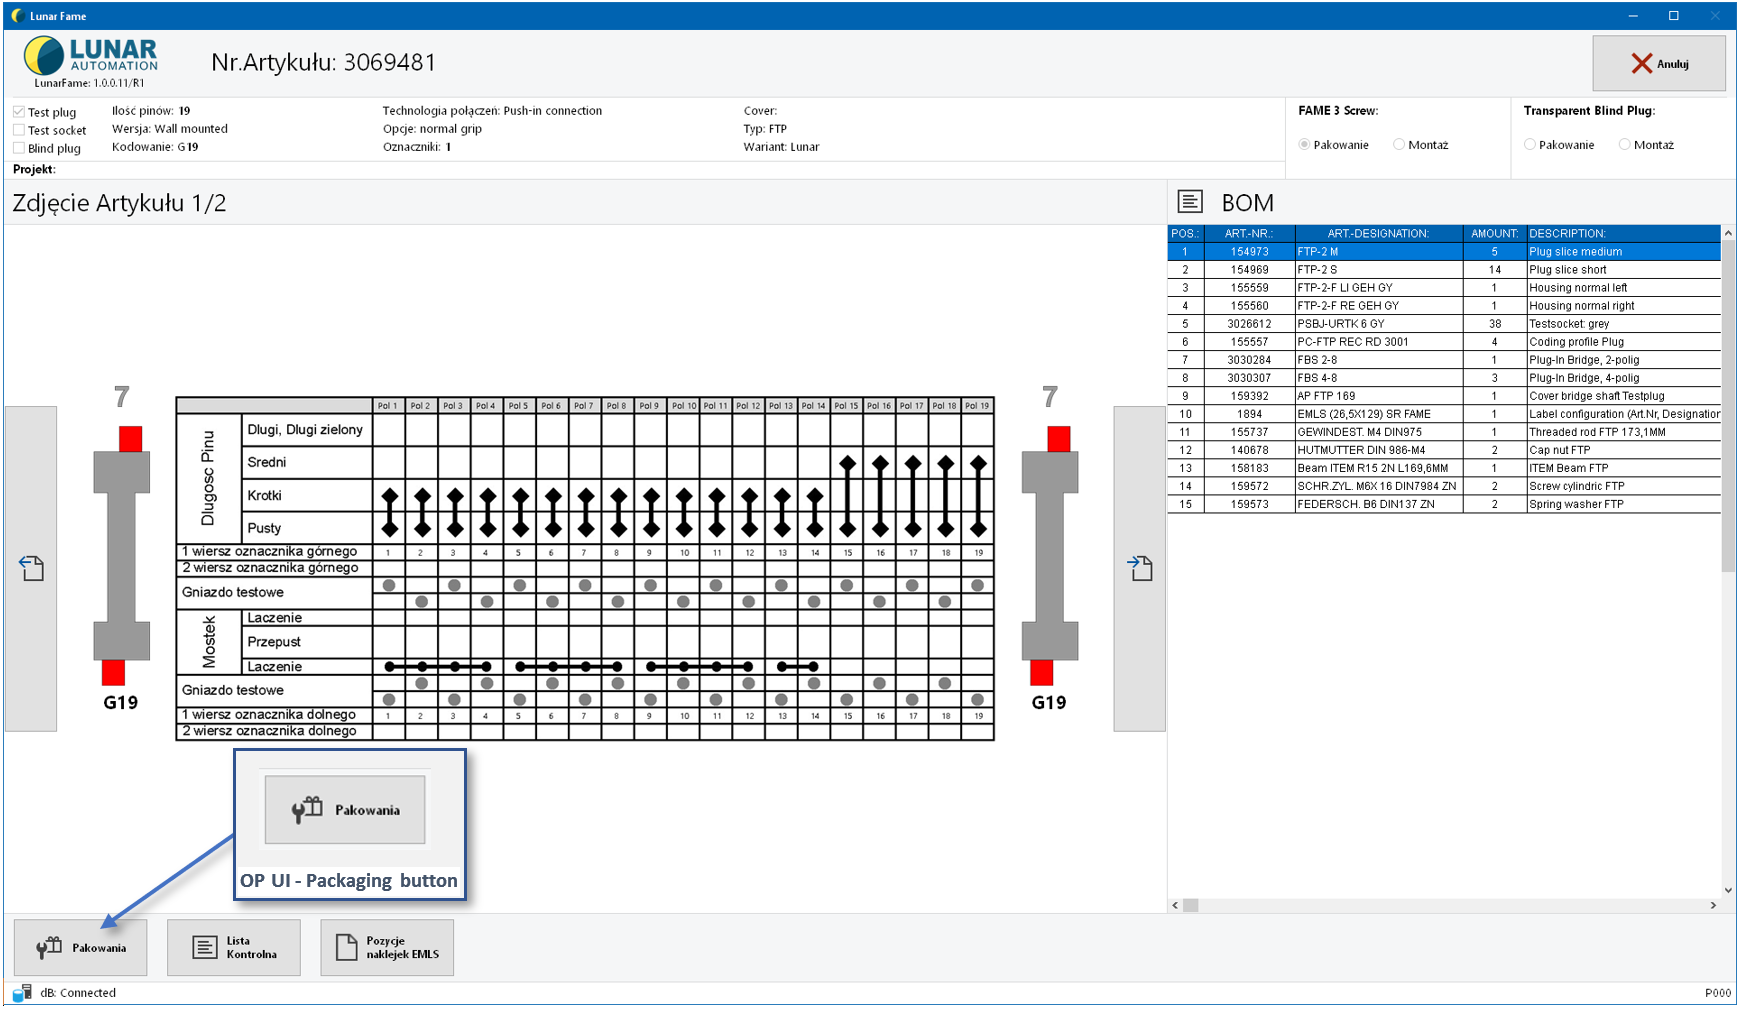Select BOM row PSBJ-URTK 6 GY
The width and height of the screenshot is (1740, 1009).
1444,324
